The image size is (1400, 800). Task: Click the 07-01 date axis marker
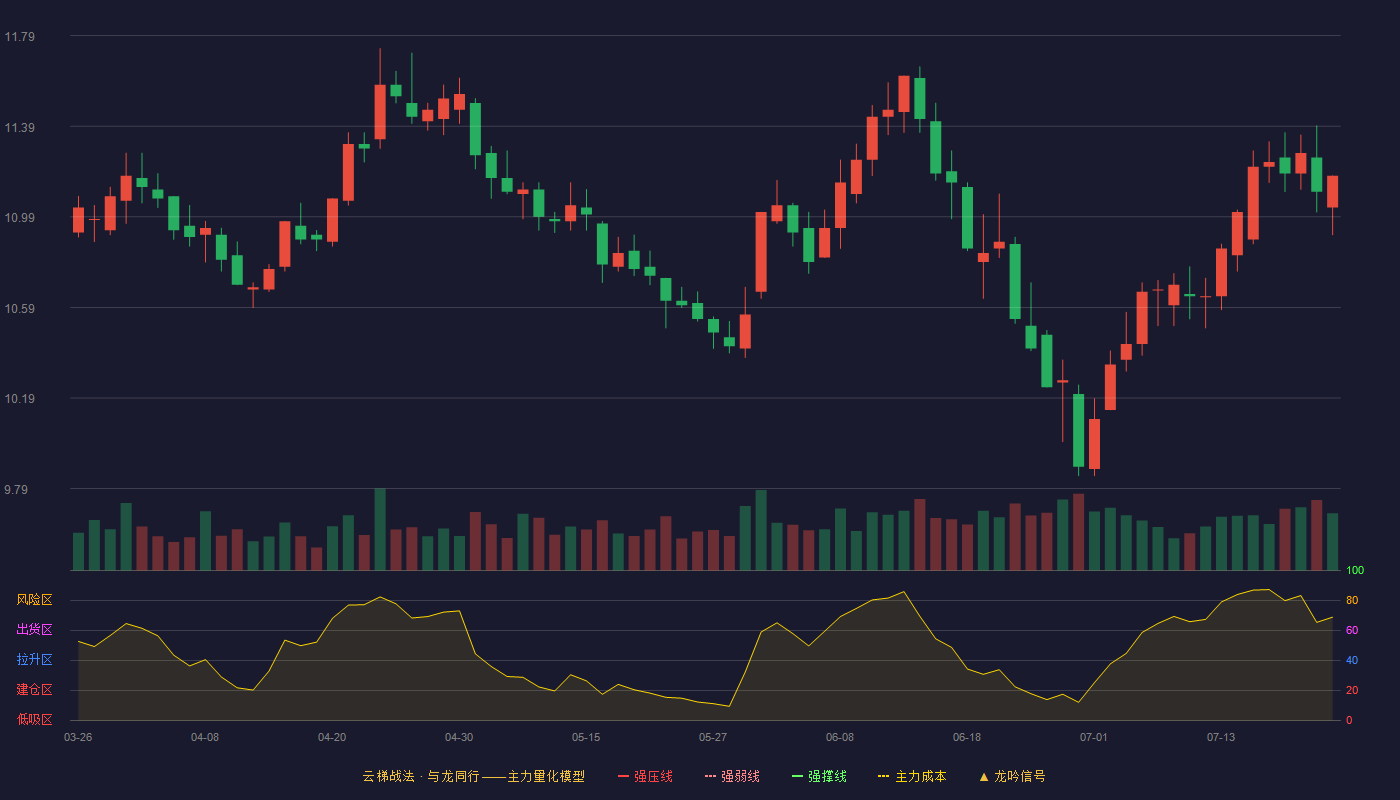click(1094, 737)
